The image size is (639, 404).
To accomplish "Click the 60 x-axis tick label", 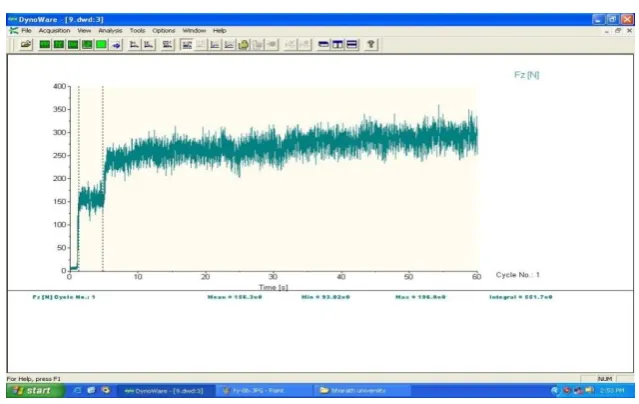I will click(476, 277).
